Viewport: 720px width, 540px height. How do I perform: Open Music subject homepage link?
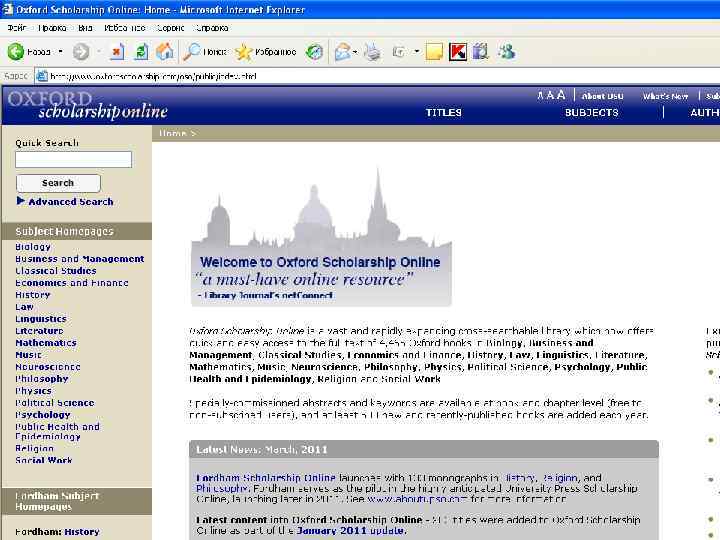(x=28, y=354)
